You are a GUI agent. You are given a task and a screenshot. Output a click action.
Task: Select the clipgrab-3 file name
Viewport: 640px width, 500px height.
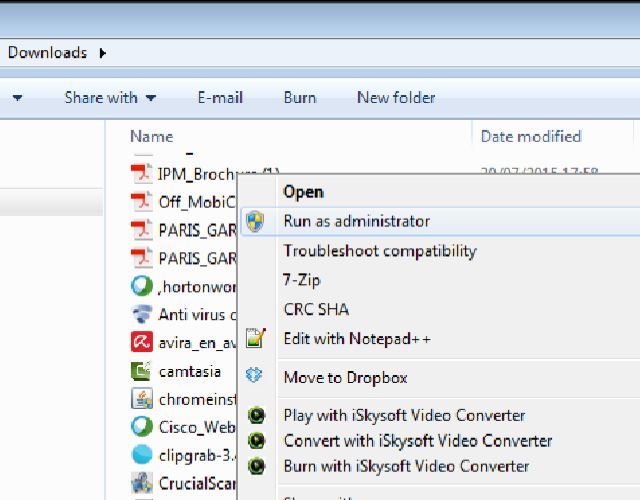pos(197,455)
